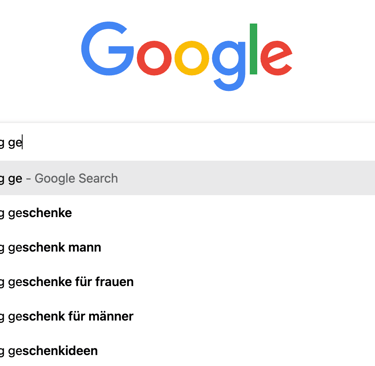Click the yellow o in Google logo

[x=192, y=58]
